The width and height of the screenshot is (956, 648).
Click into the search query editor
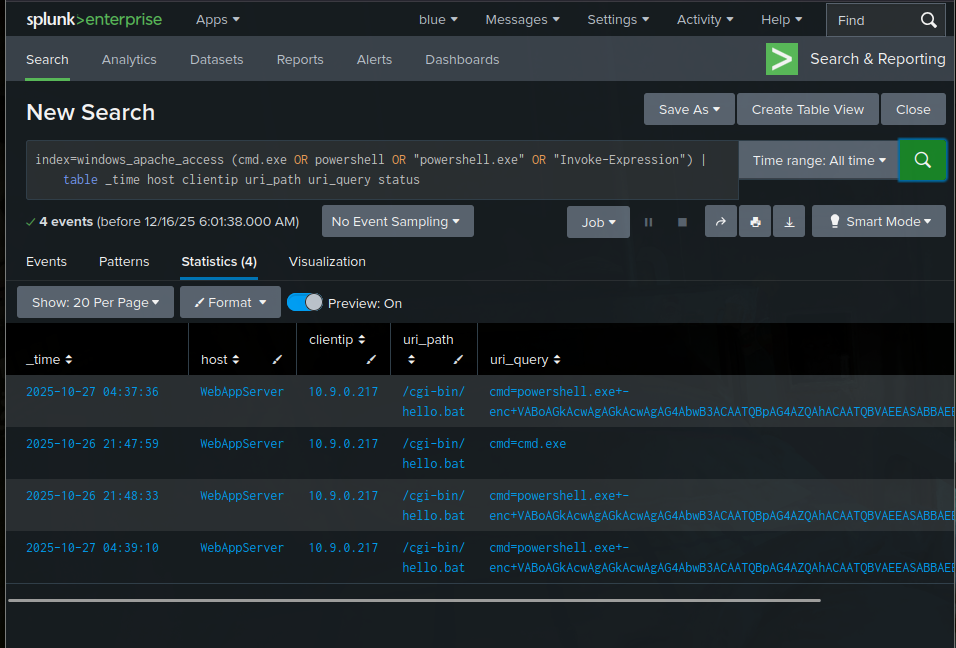[x=382, y=169]
